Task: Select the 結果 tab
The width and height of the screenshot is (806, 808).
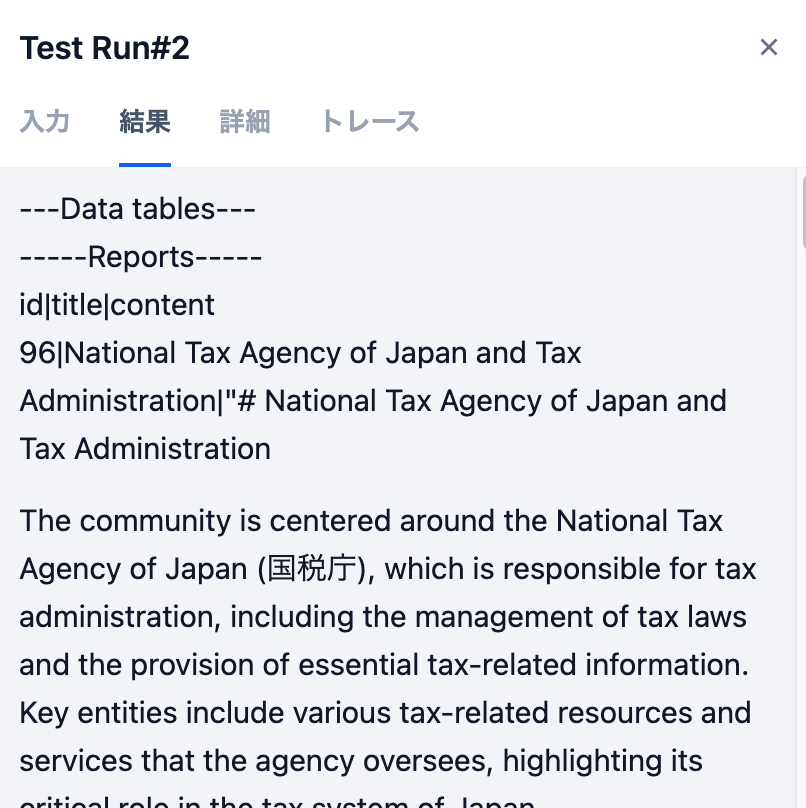Action: (x=145, y=122)
